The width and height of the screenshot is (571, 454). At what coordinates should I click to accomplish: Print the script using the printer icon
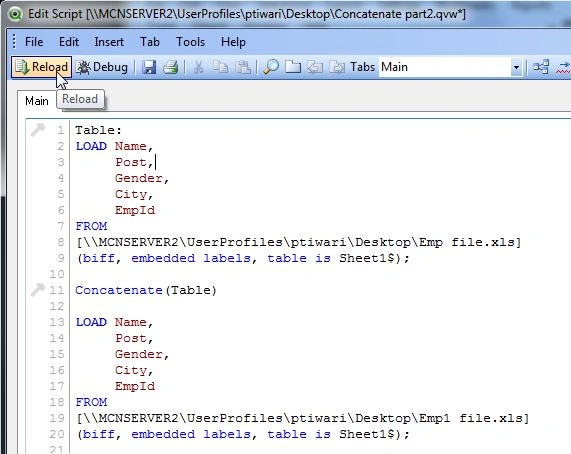click(x=170, y=67)
